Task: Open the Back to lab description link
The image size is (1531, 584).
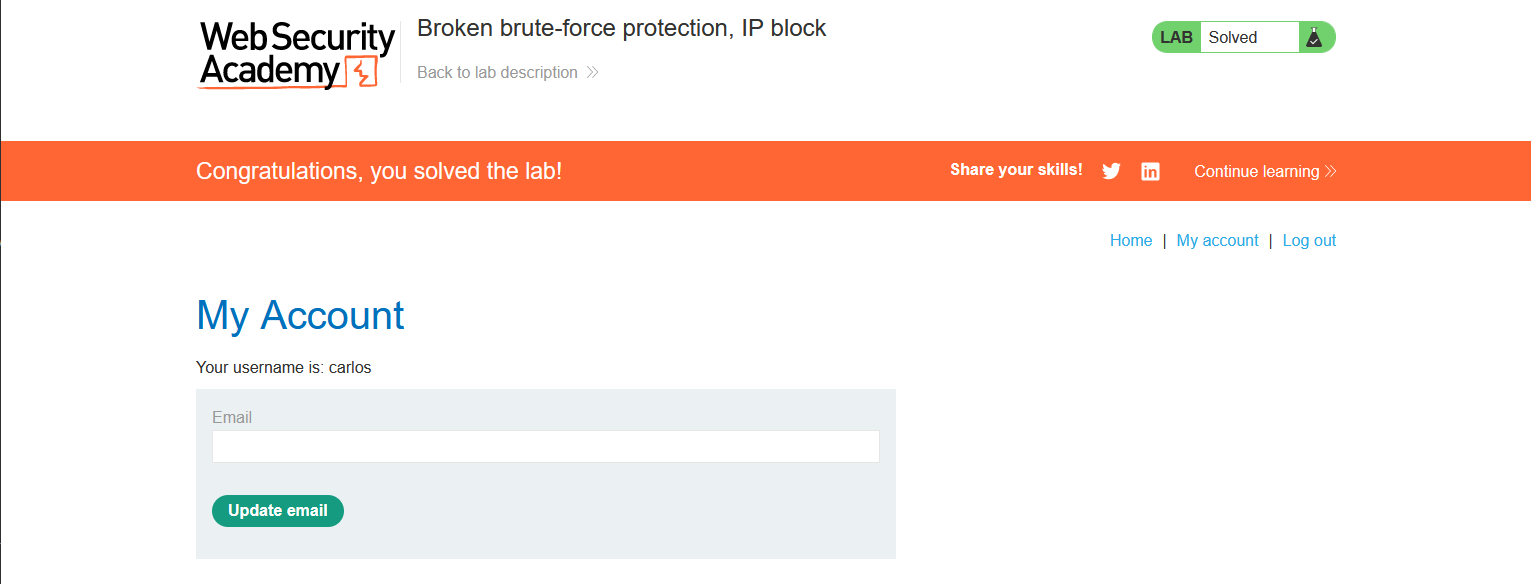Action: (x=497, y=72)
